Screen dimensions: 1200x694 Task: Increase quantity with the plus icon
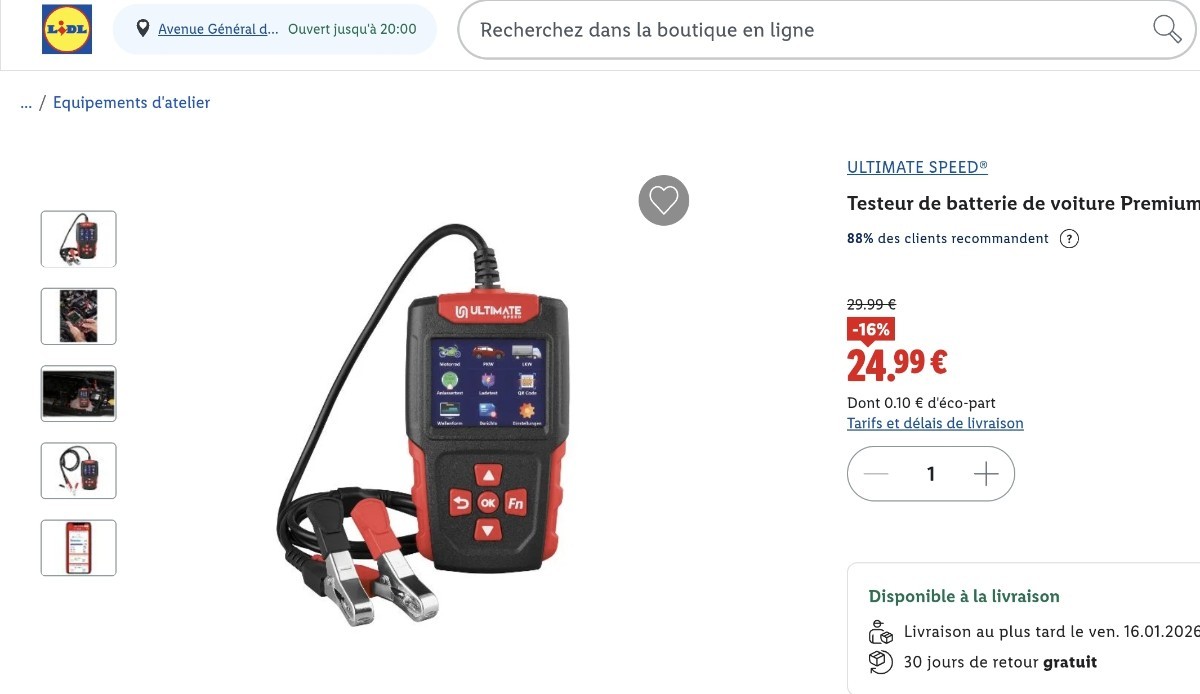pos(986,474)
